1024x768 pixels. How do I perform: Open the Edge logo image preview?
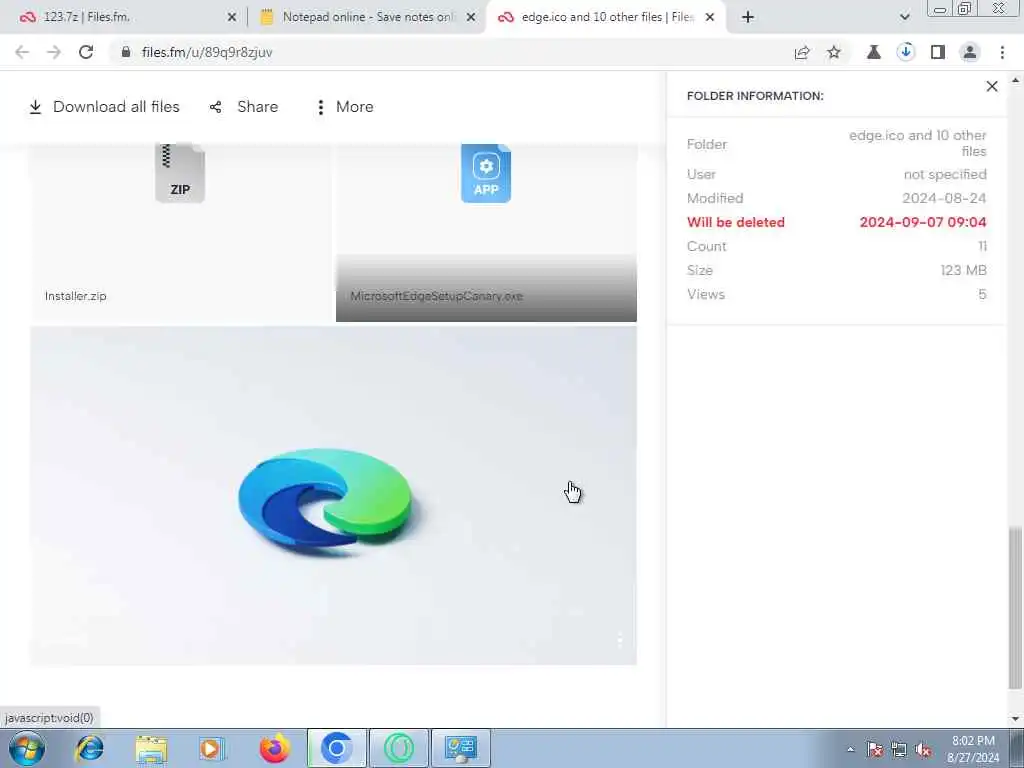[333, 495]
